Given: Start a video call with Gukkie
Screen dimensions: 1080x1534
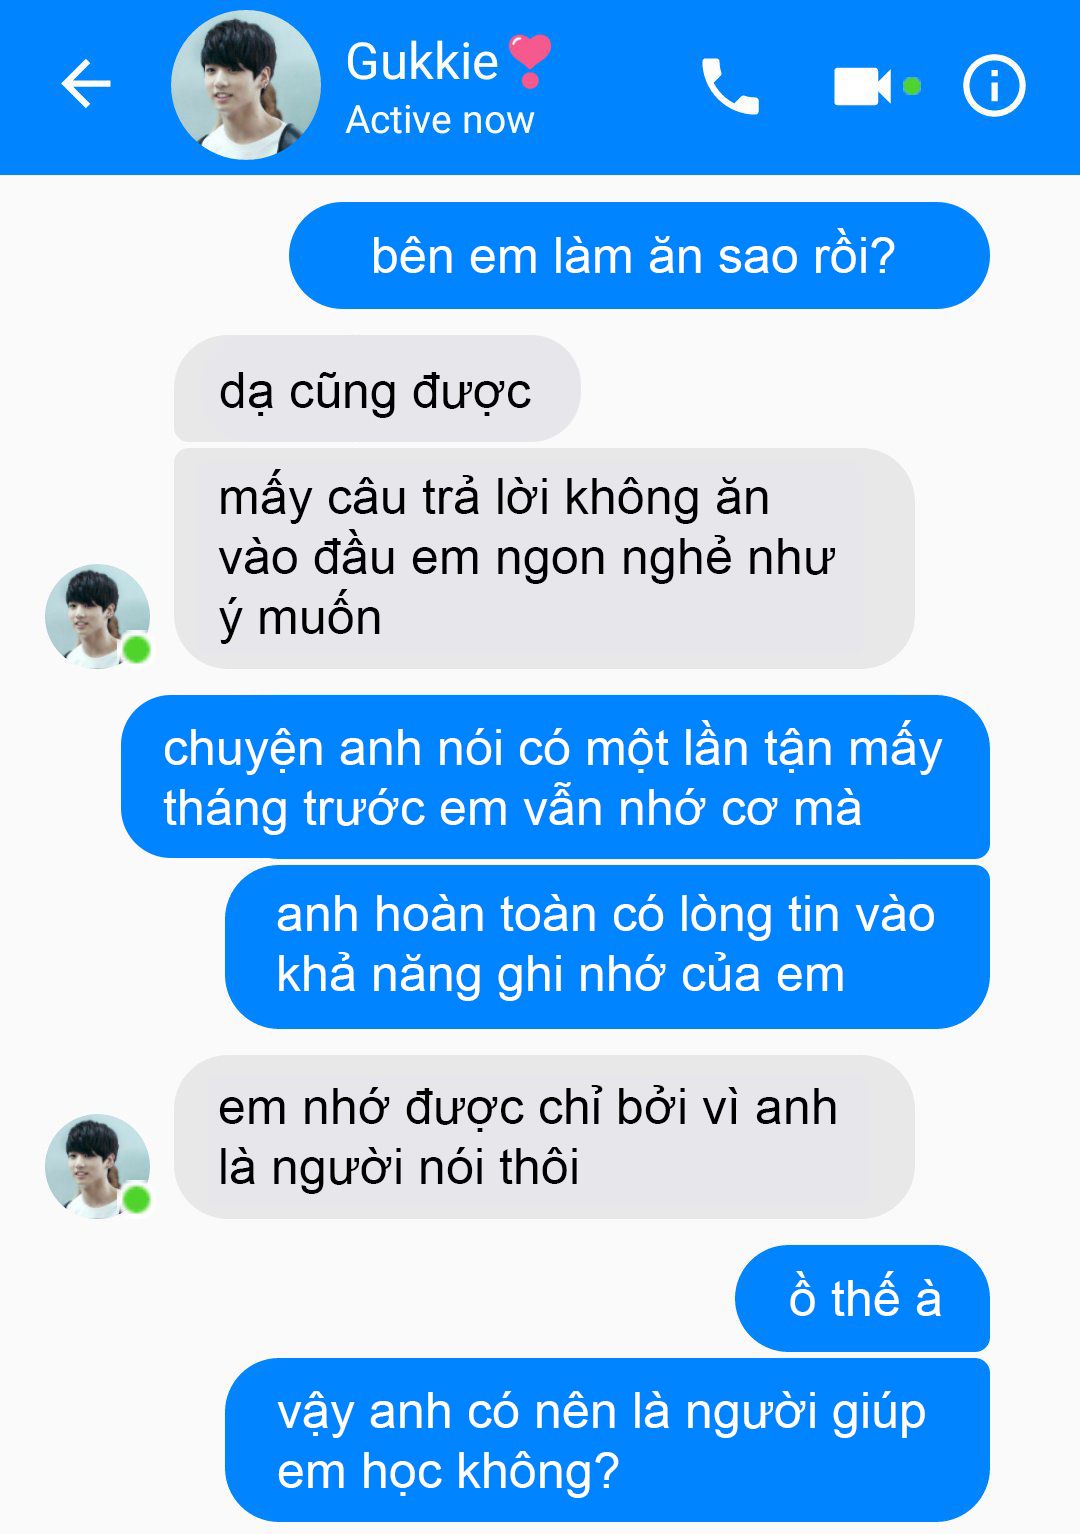Looking at the screenshot, I should point(862,86).
